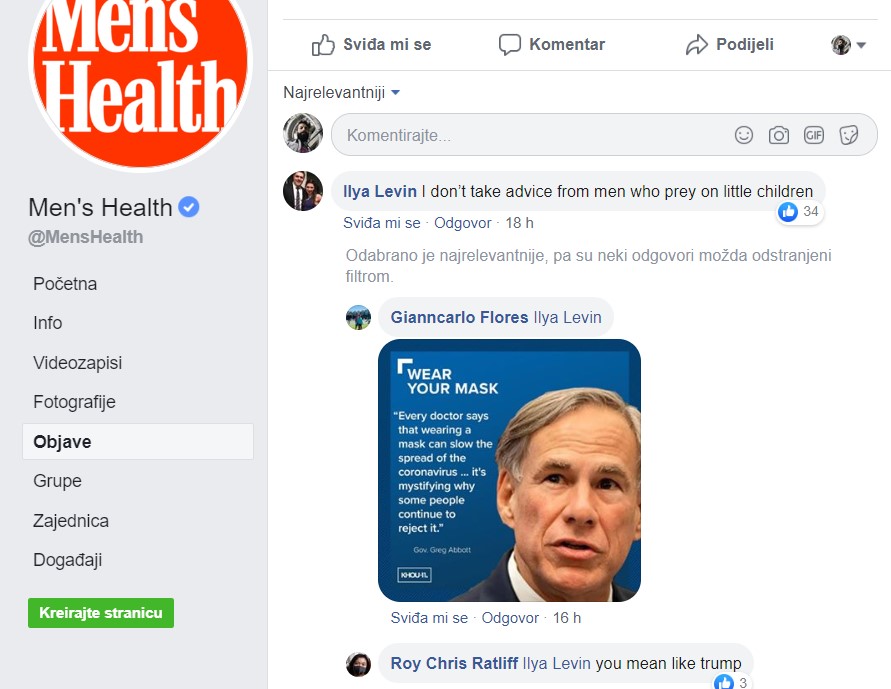891x689 pixels.
Task: Click Odgovor under Ilya Levin's comment
Action: (463, 223)
